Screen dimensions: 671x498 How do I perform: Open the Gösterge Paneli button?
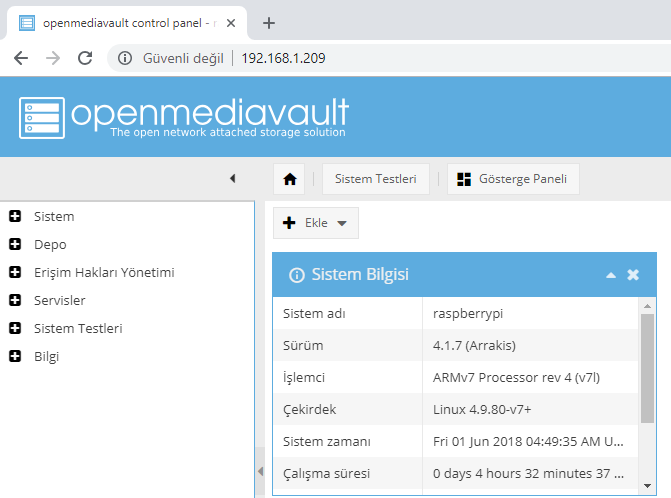(514, 179)
